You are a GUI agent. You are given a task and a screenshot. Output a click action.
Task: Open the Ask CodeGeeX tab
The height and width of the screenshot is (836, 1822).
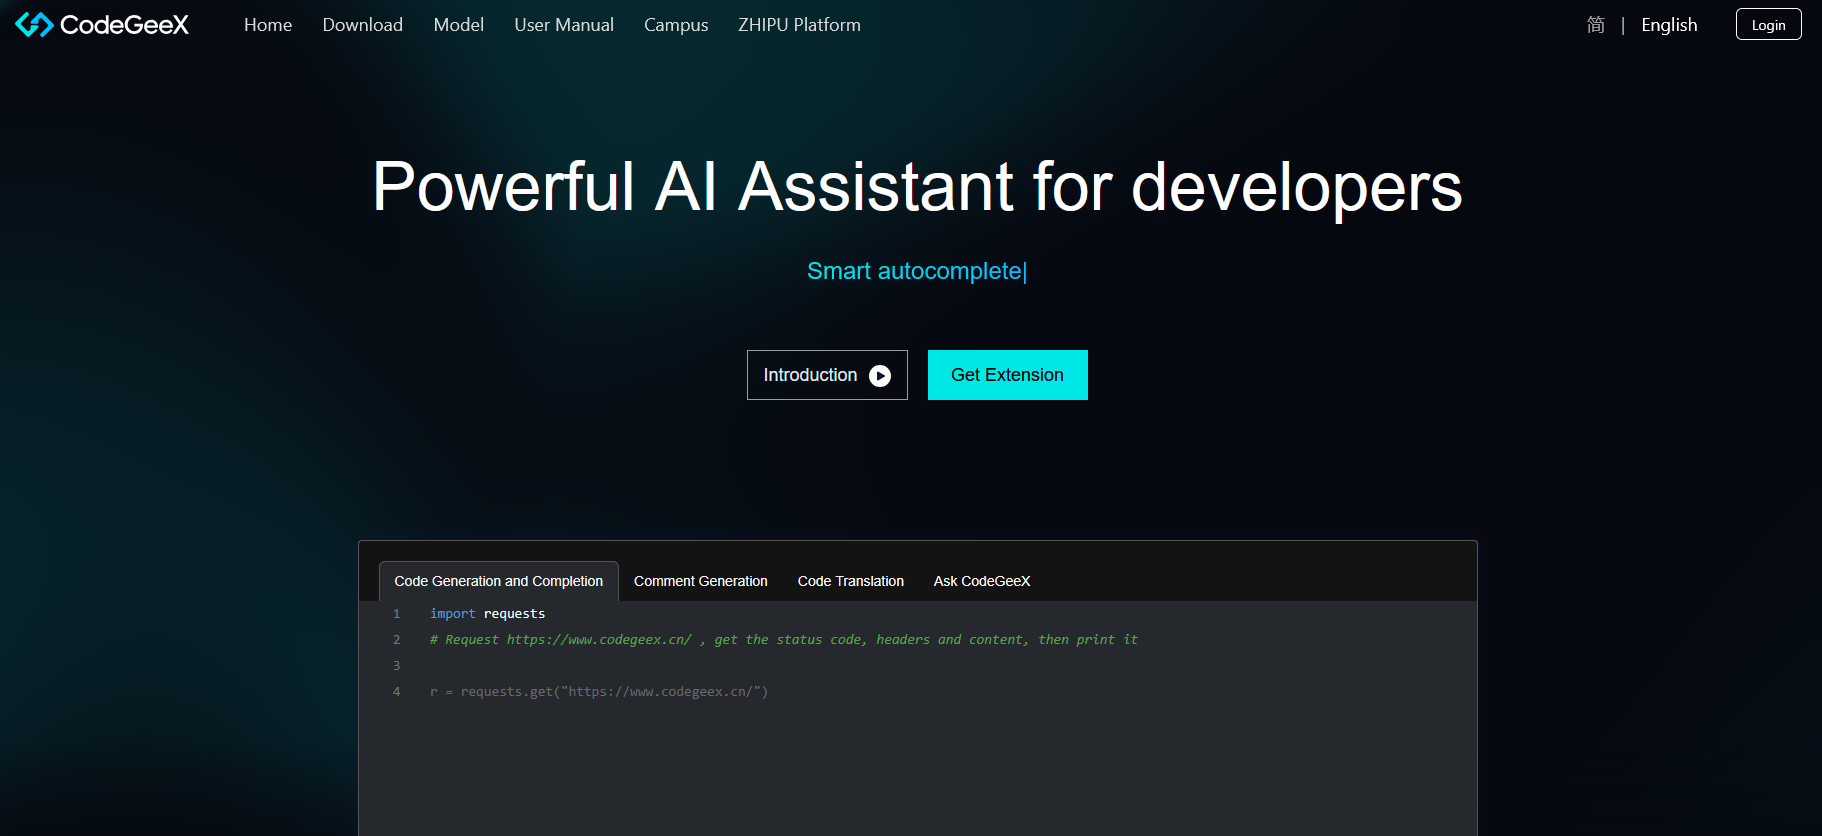[x=981, y=581]
